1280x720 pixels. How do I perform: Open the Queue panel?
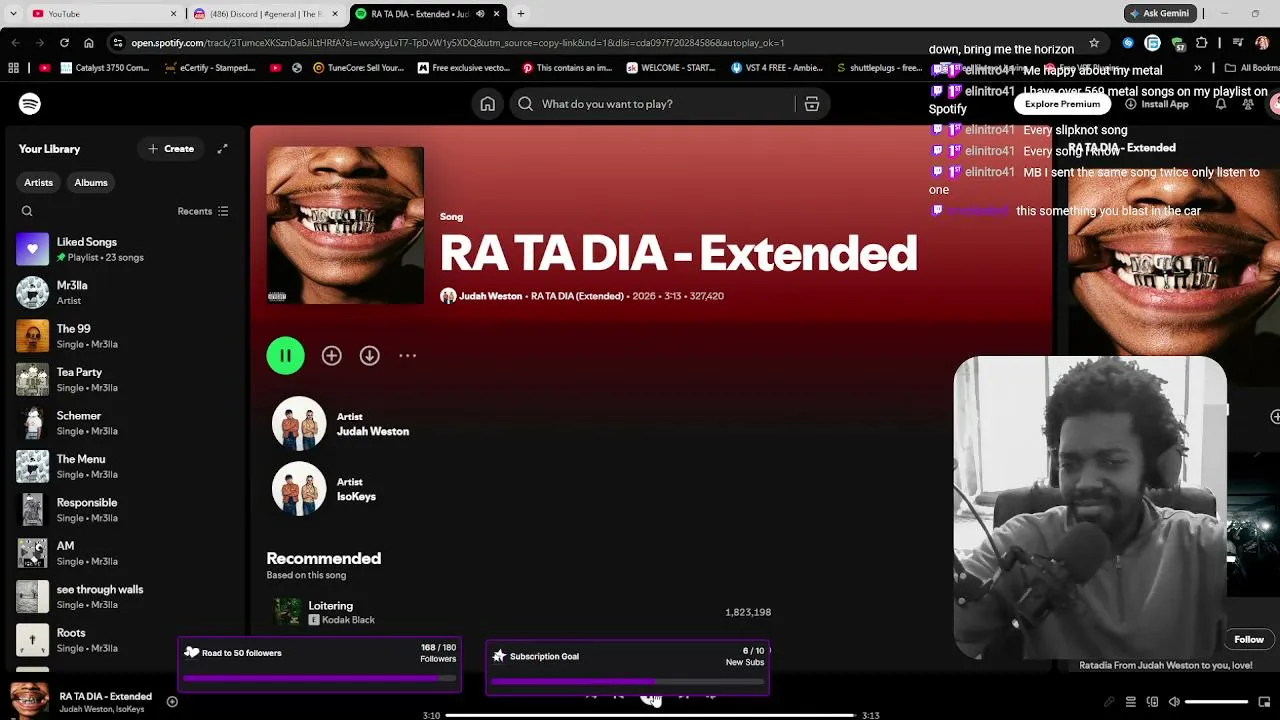[1131, 702]
